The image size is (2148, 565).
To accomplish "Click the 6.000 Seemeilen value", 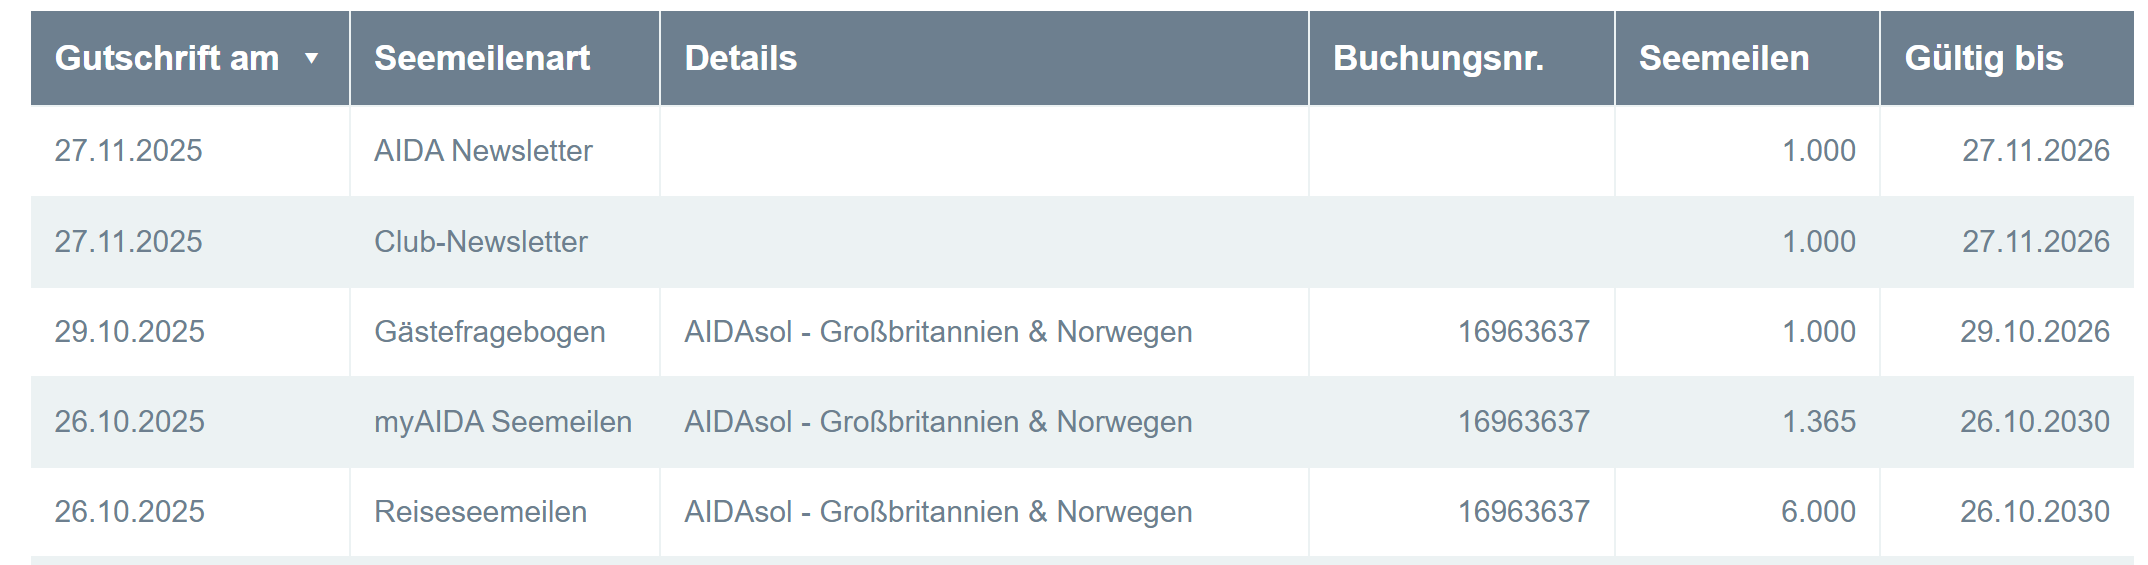I will point(1818,512).
